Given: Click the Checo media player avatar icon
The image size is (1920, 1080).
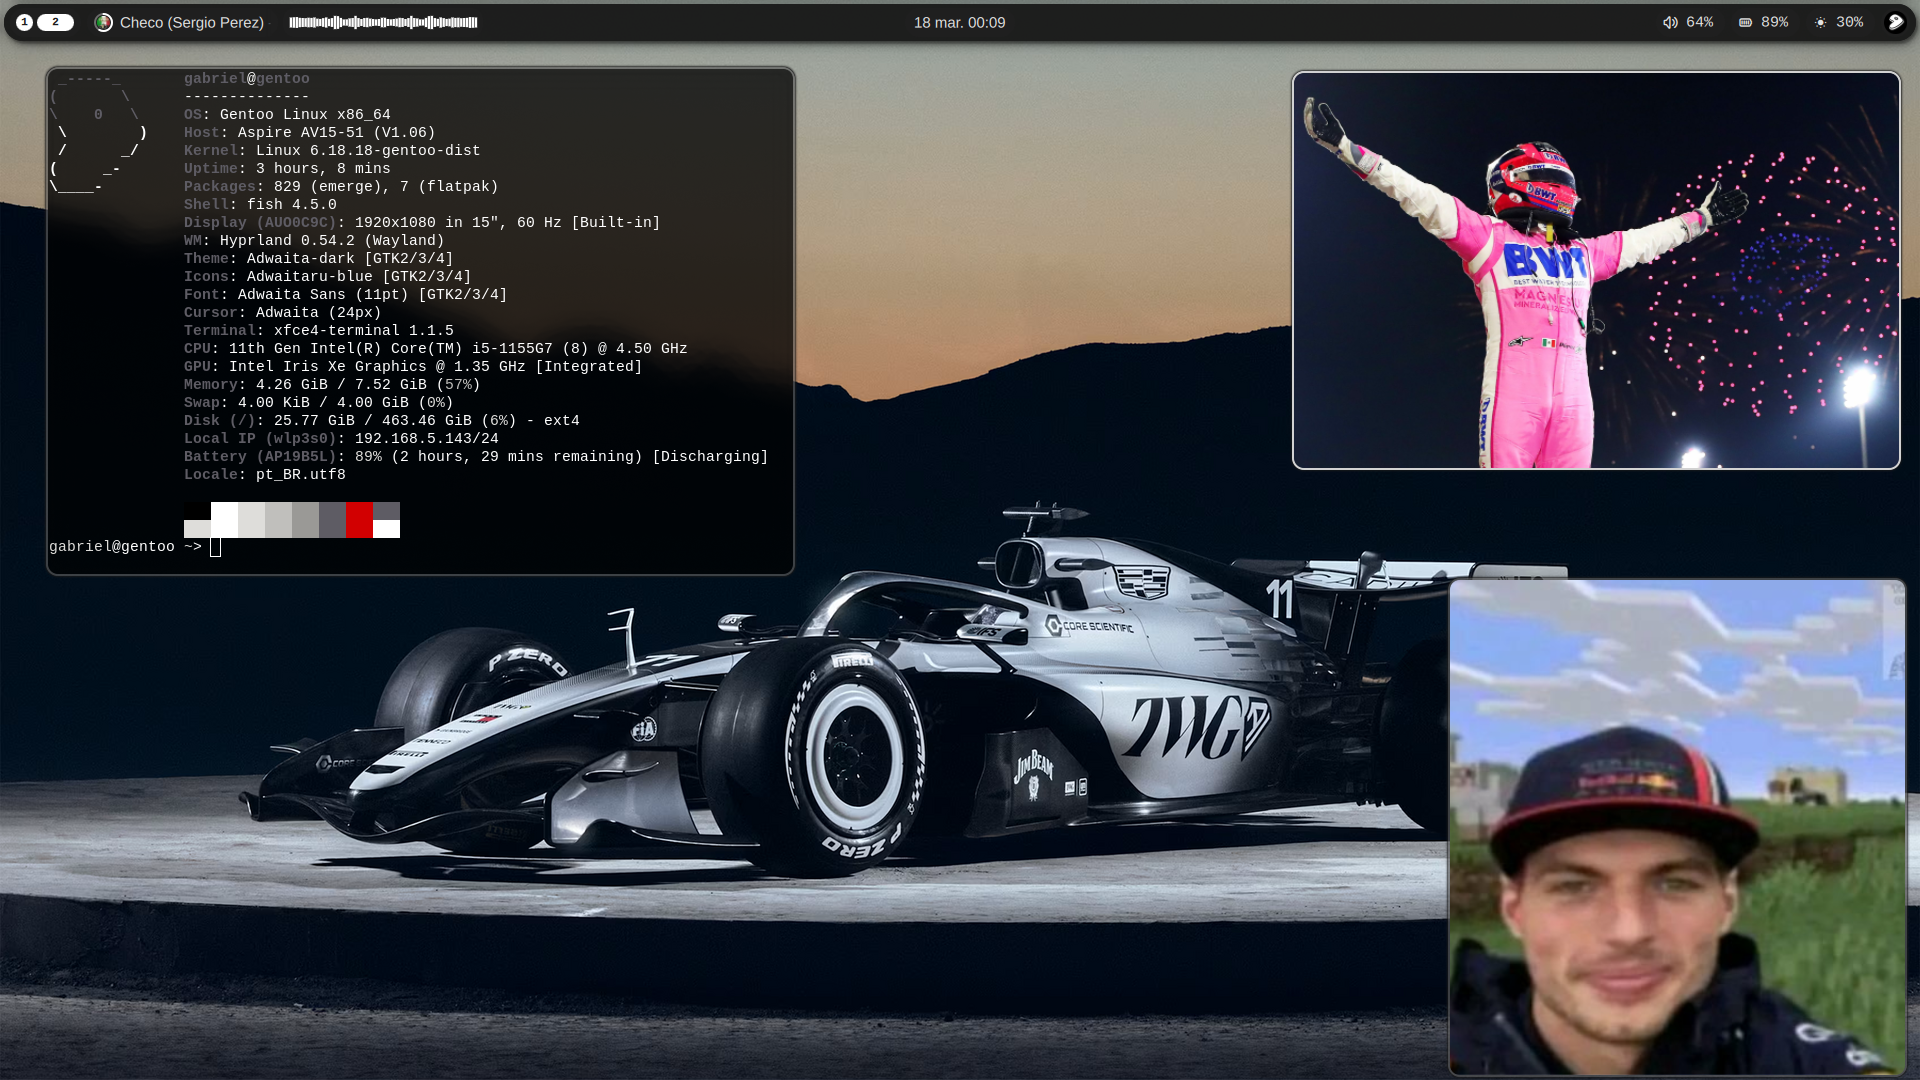Looking at the screenshot, I should 103,22.
